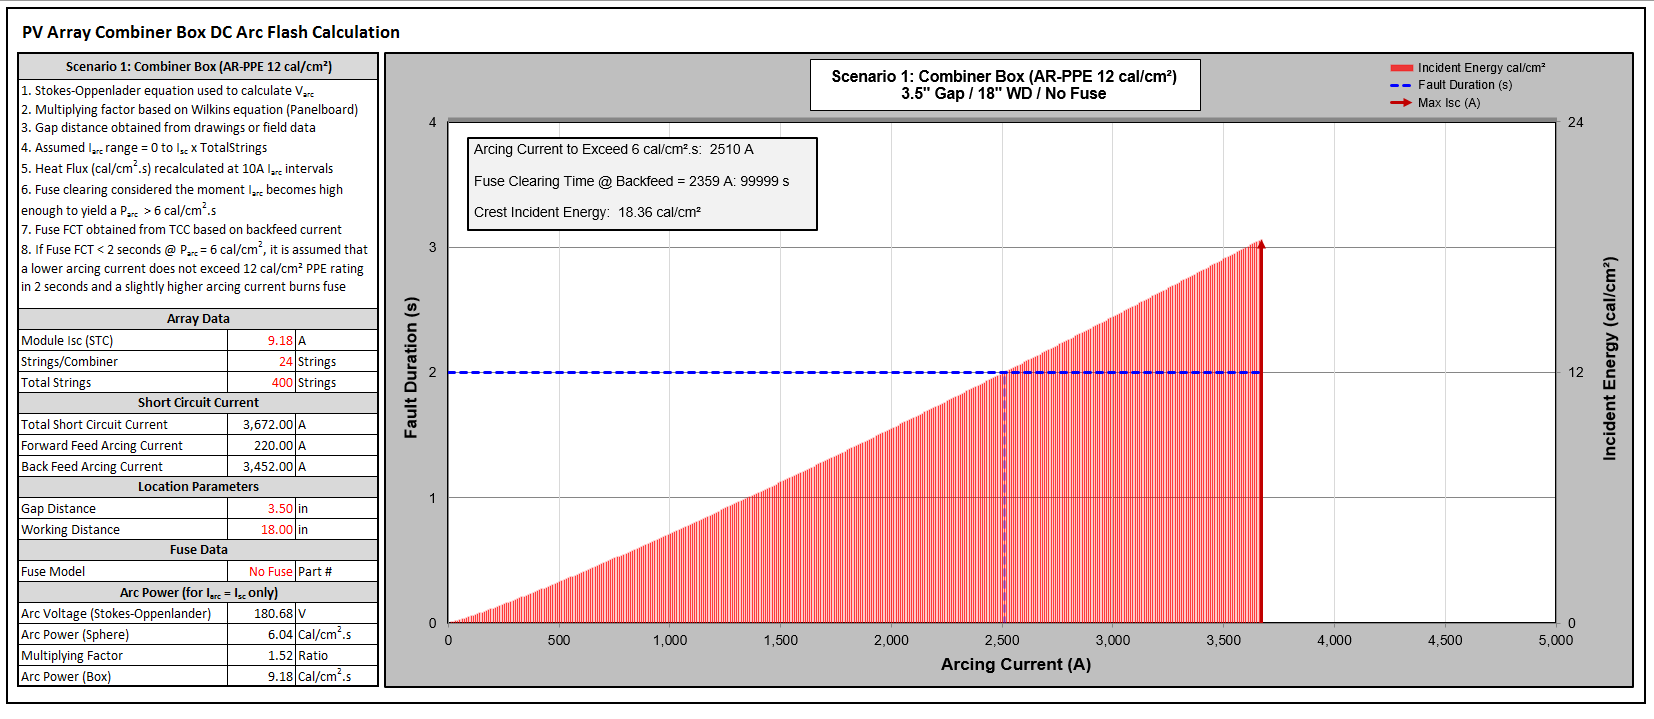Click the Arc Voltage value 180.68
The image size is (1654, 719).
coord(273,614)
